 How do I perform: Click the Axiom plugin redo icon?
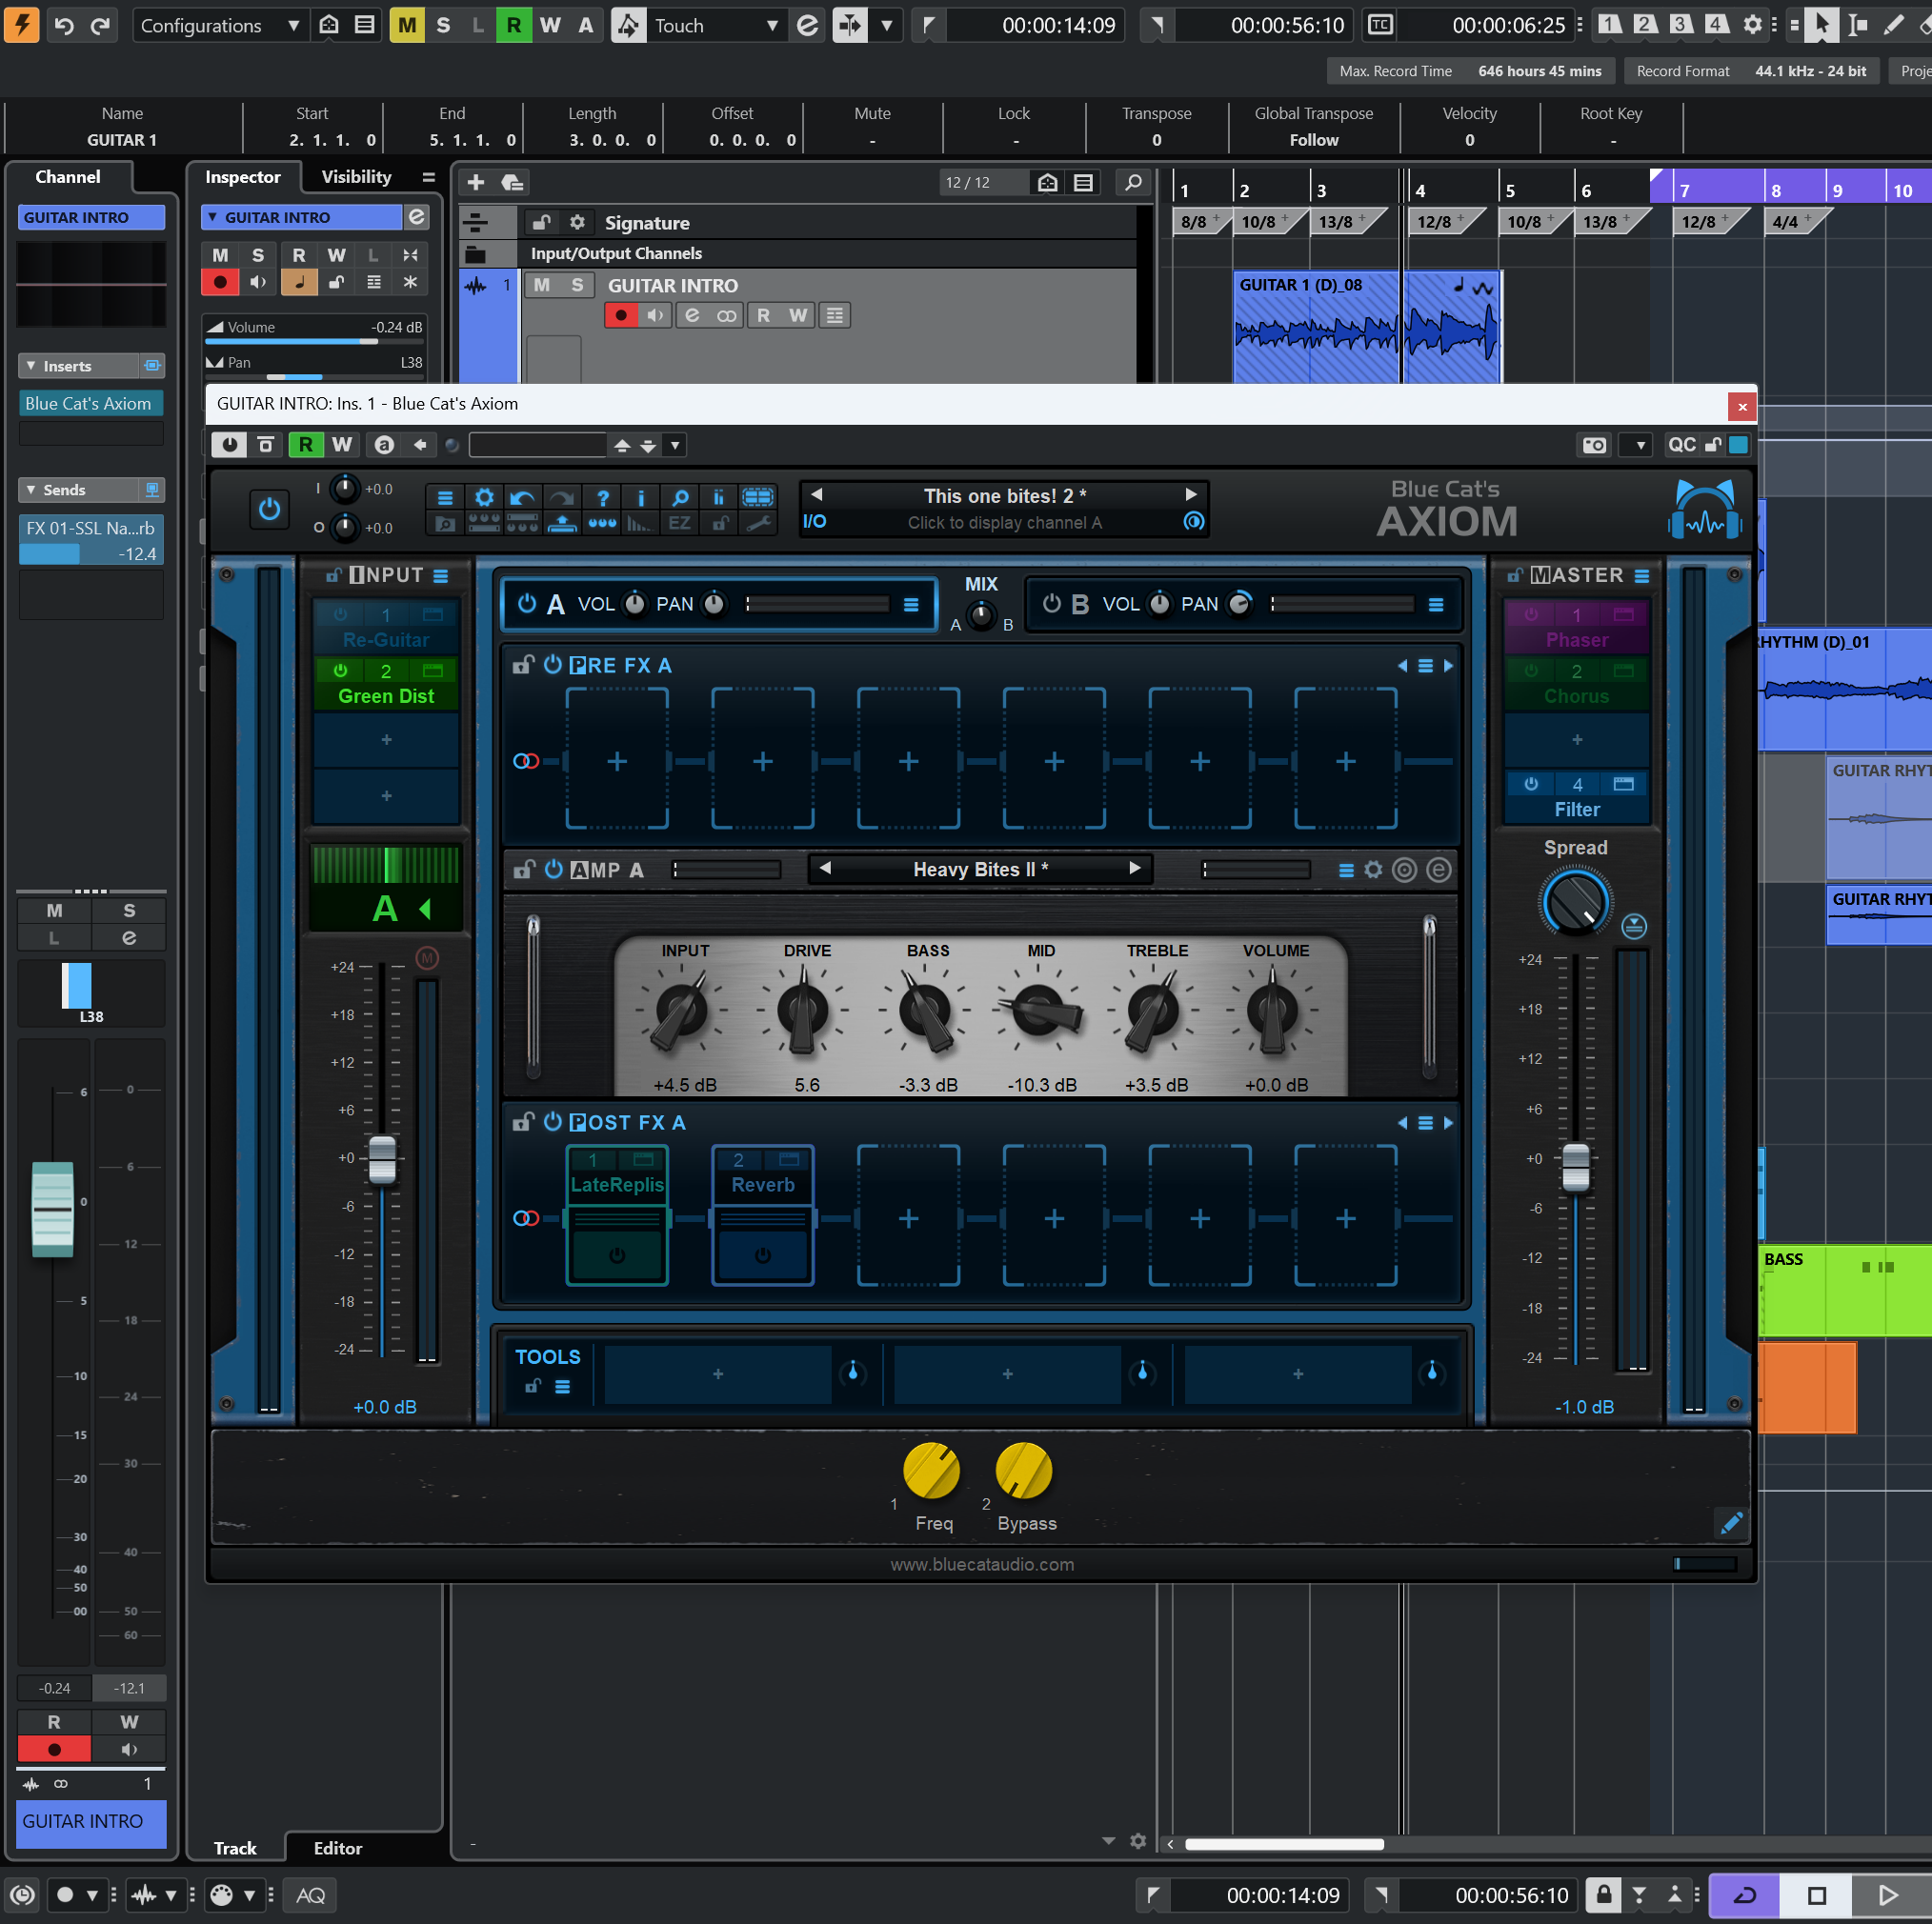562,497
